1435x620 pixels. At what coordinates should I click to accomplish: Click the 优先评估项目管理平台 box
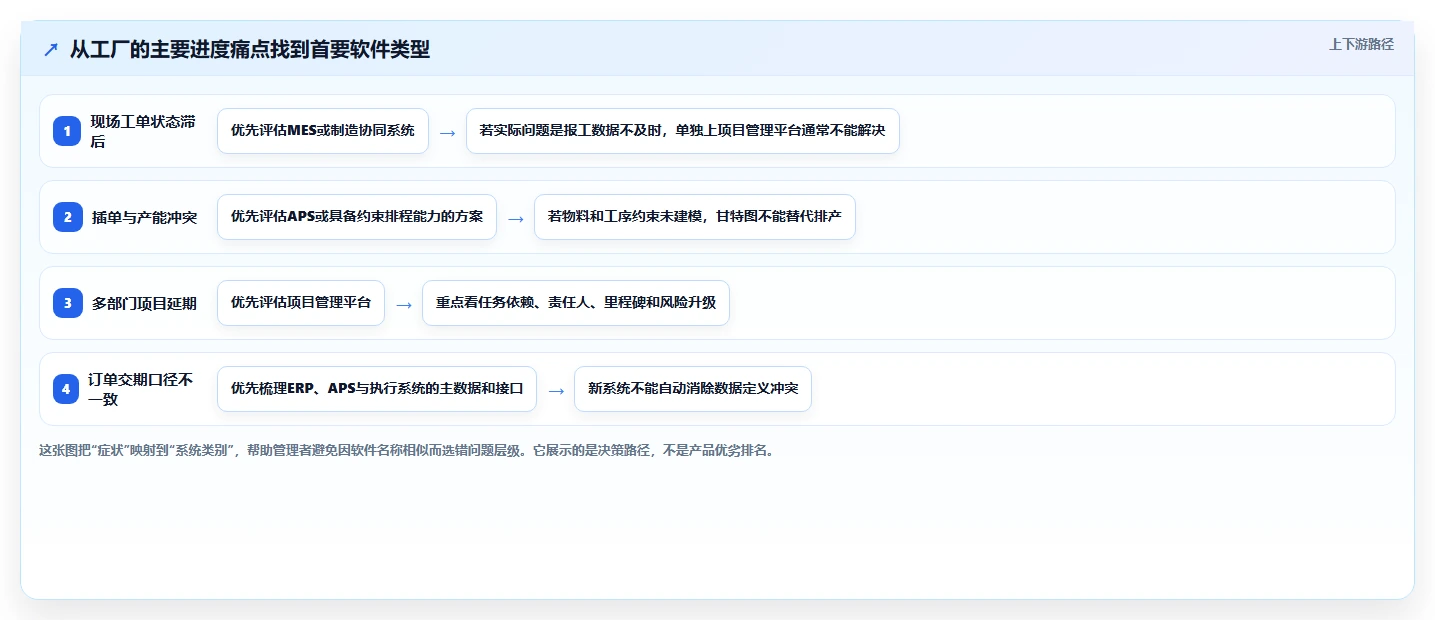pyautogui.click(x=301, y=303)
